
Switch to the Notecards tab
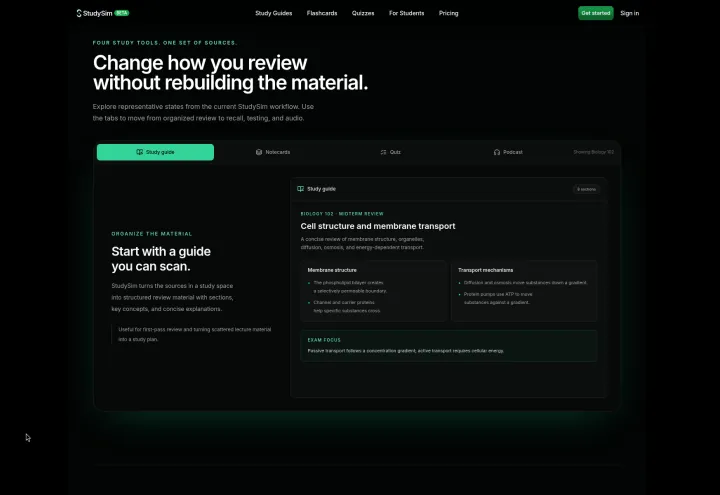click(x=273, y=152)
